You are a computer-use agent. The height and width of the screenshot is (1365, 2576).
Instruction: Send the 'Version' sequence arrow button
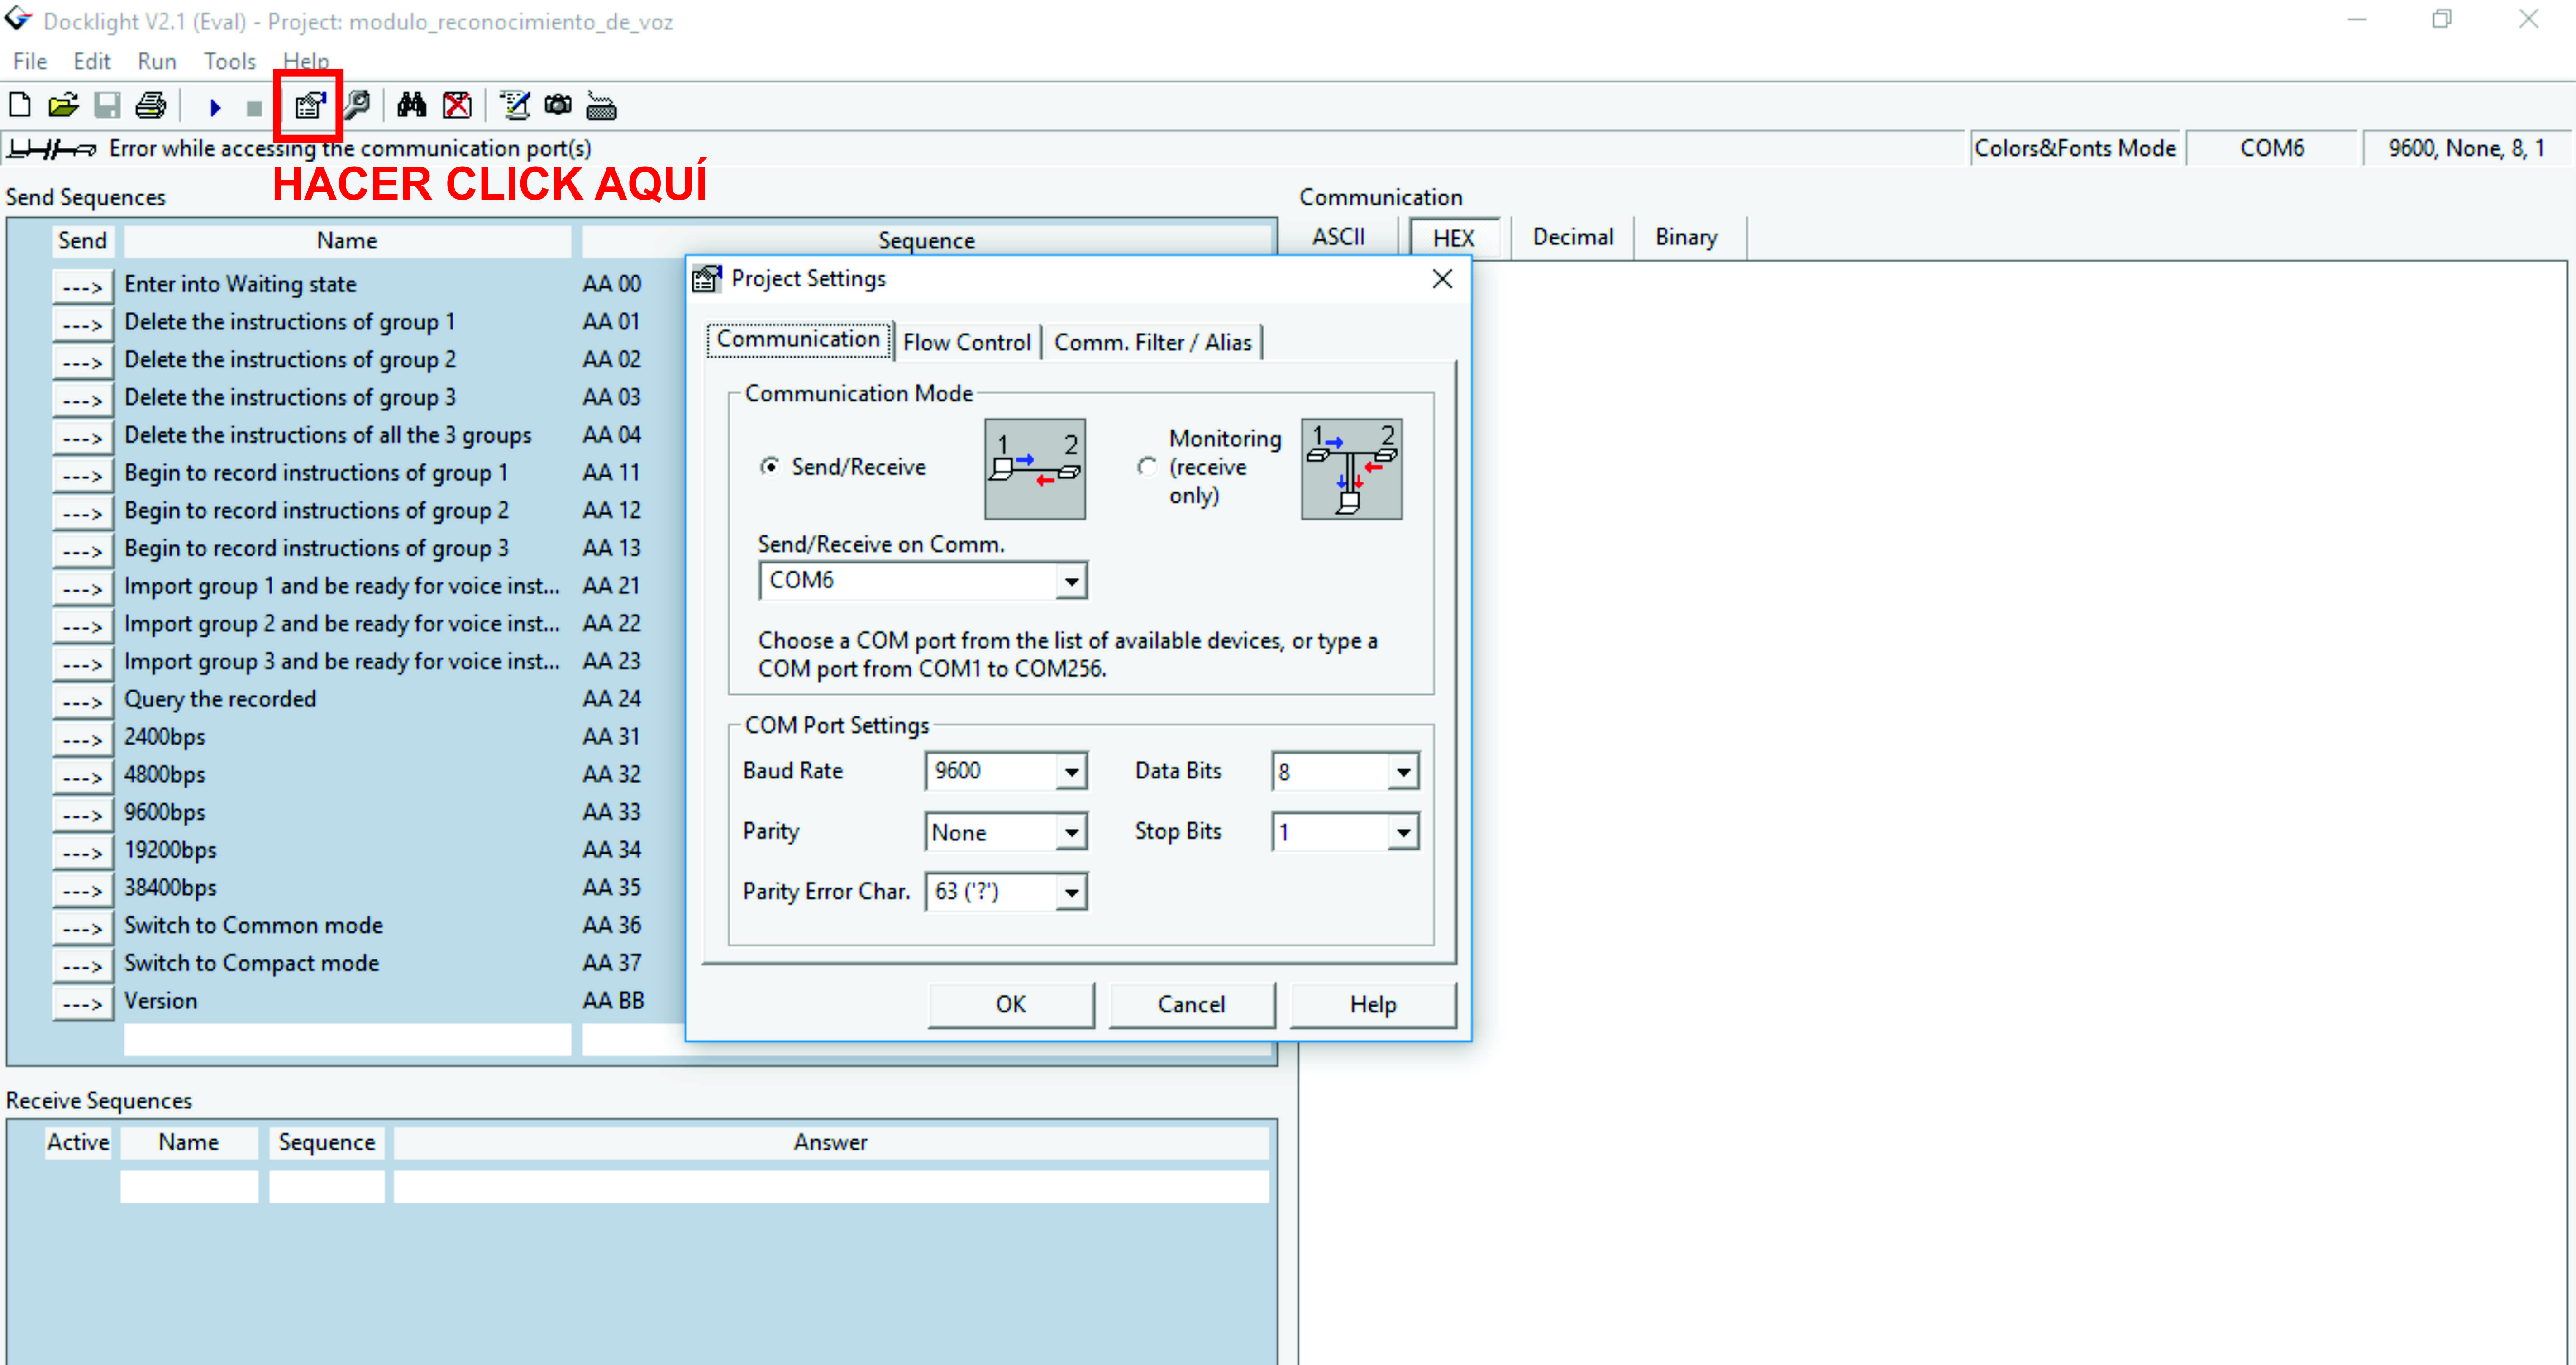(83, 1003)
